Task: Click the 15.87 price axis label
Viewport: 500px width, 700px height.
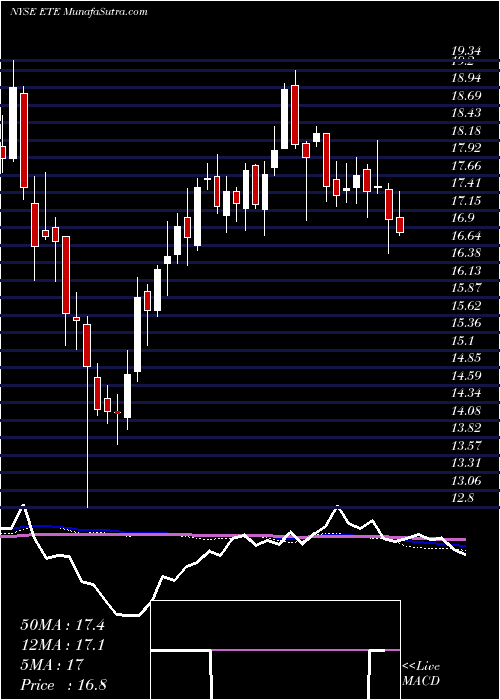Action: [x=466, y=288]
